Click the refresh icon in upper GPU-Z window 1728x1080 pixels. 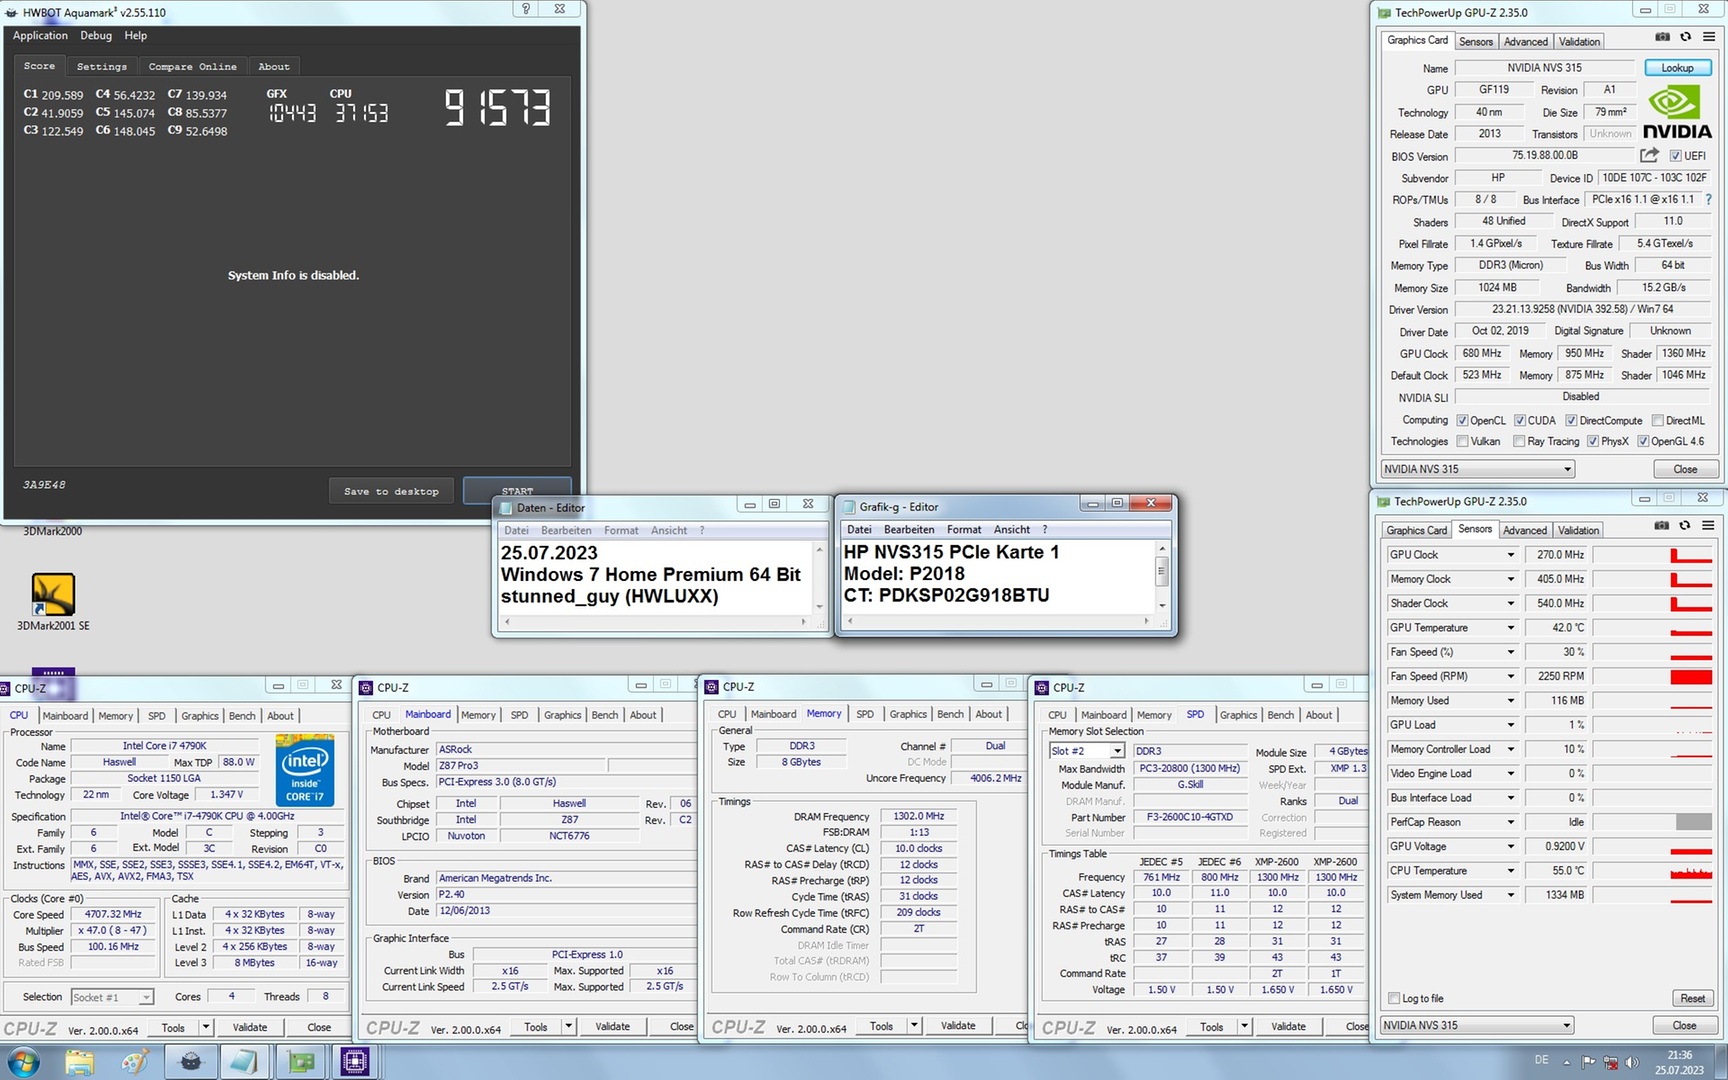(x=1686, y=37)
